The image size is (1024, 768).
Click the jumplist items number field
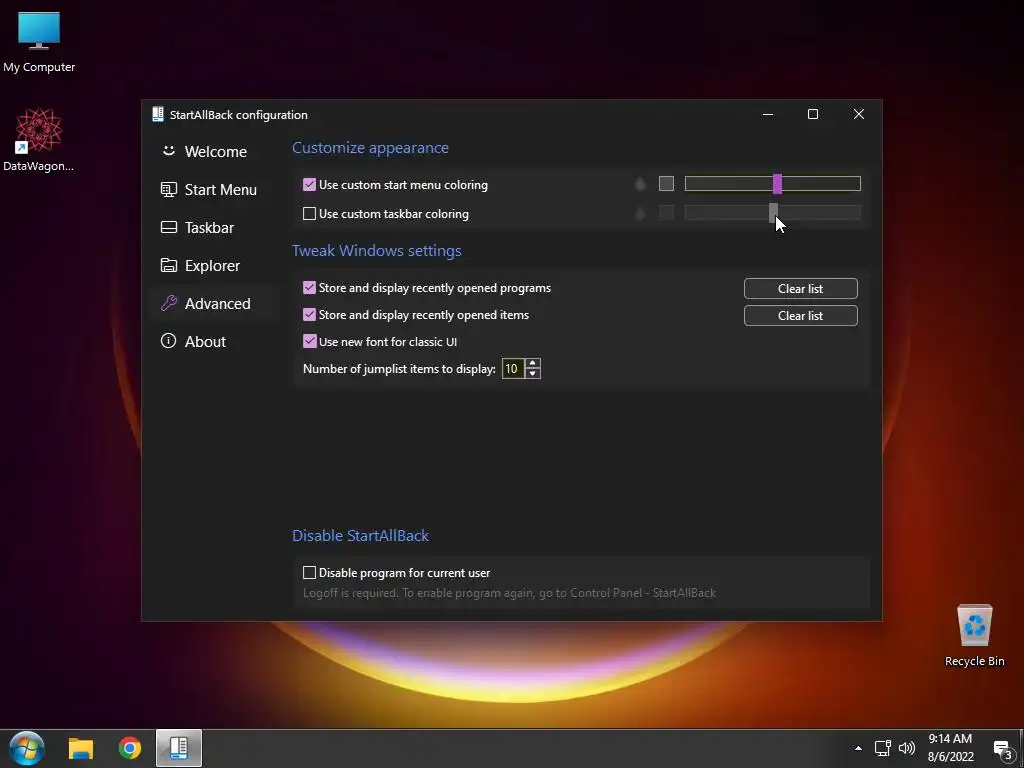pyautogui.click(x=513, y=369)
